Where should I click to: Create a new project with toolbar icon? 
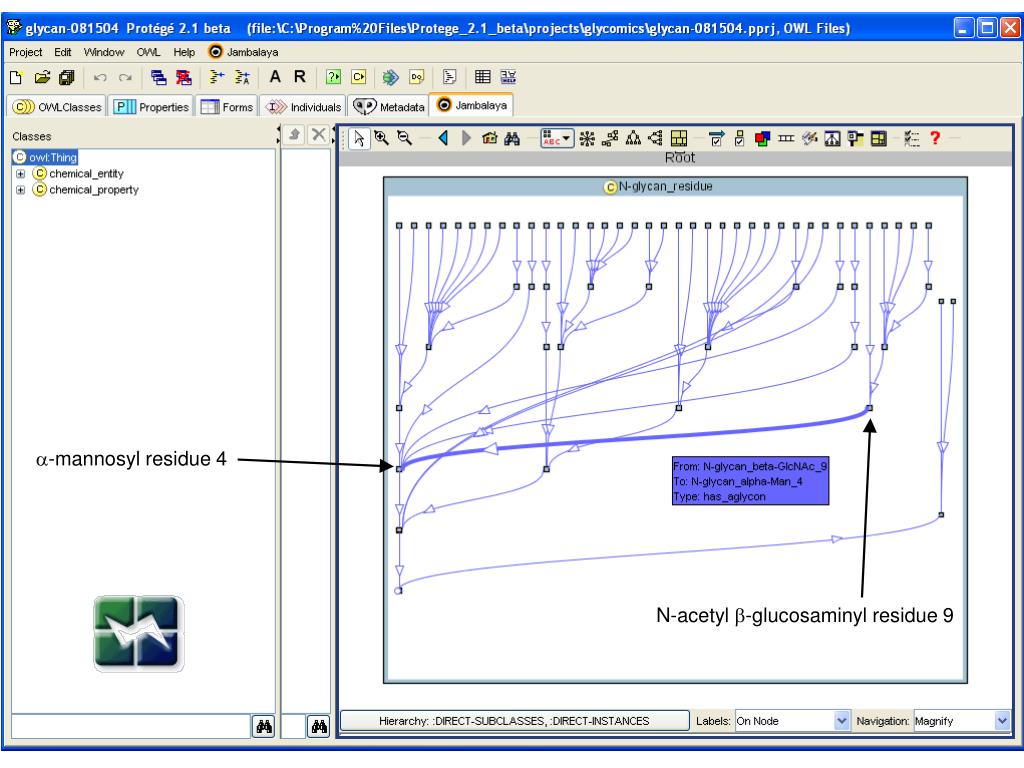pyautogui.click(x=16, y=77)
